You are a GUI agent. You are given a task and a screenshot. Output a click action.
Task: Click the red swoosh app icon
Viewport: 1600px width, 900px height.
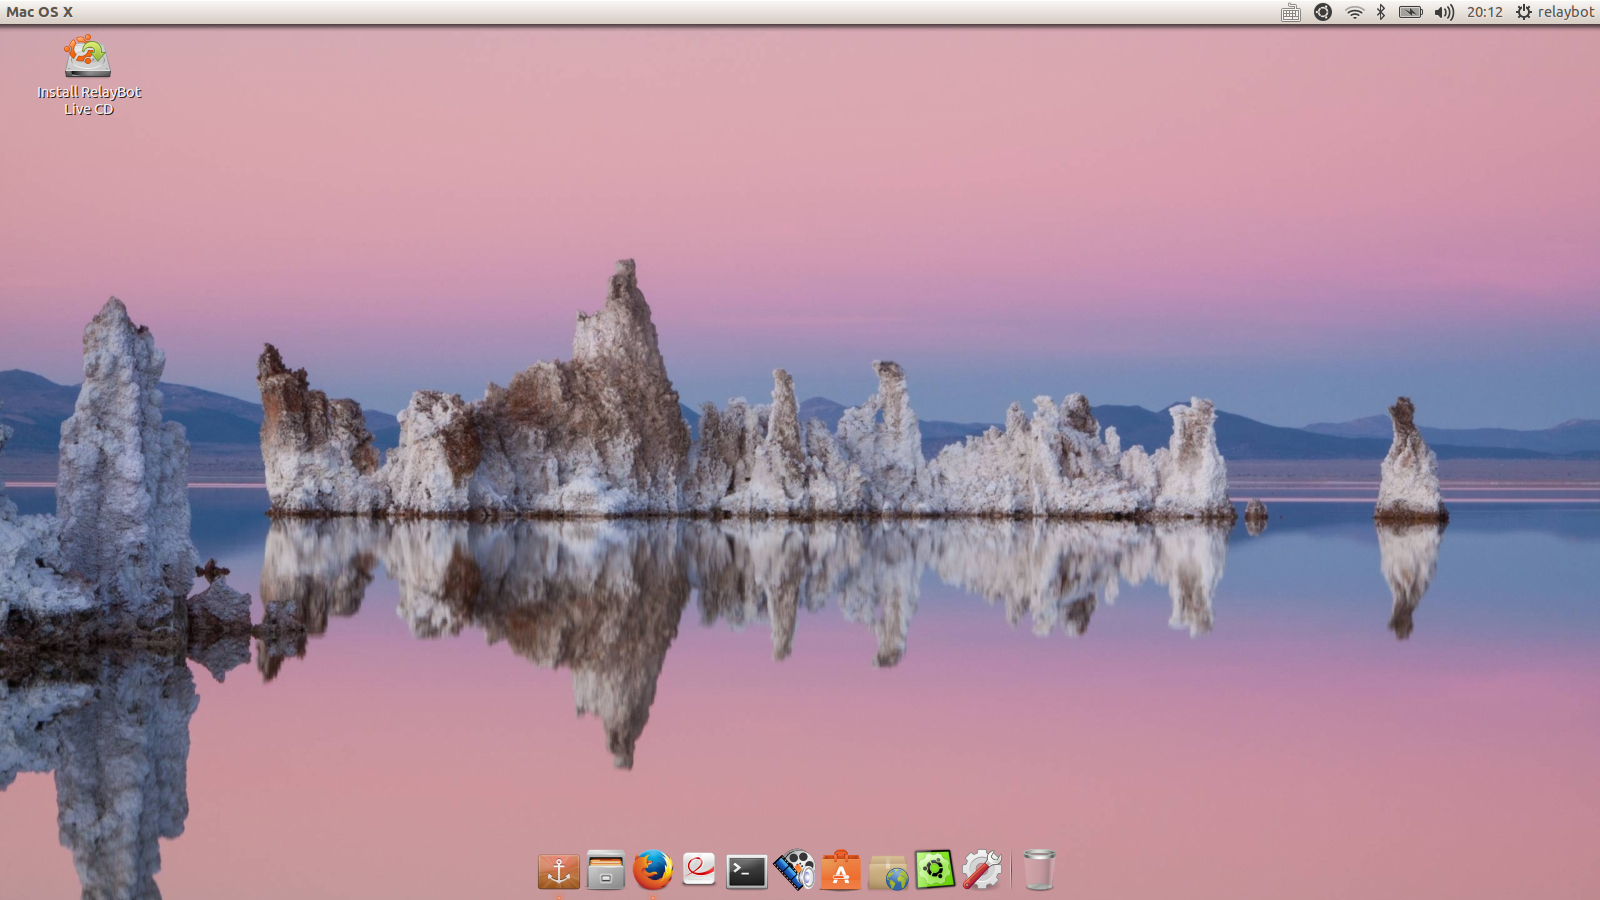699,869
